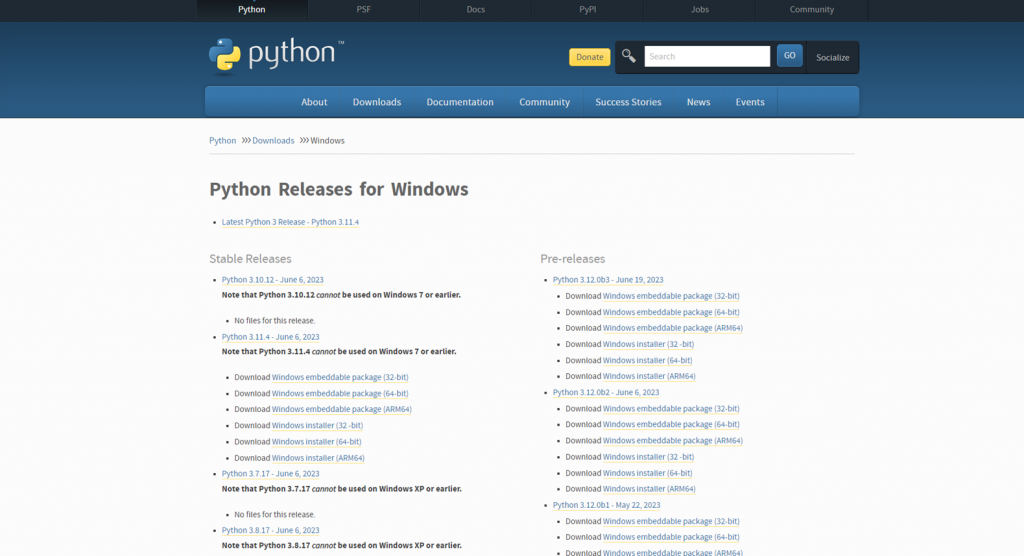Download 3.12.0b2 Windows embeddable package (32-bit)
This screenshot has height=556, width=1024.
click(x=671, y=409)
